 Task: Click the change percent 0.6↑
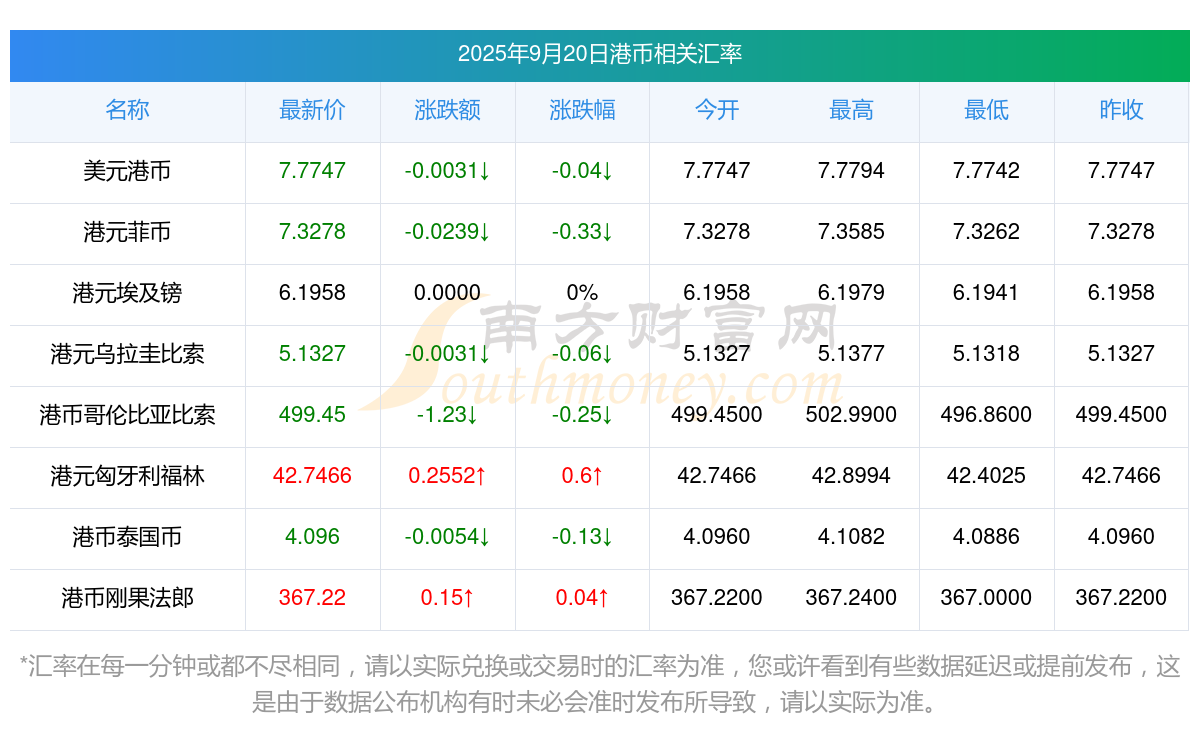pyautogui.click(x=582, y=476)
